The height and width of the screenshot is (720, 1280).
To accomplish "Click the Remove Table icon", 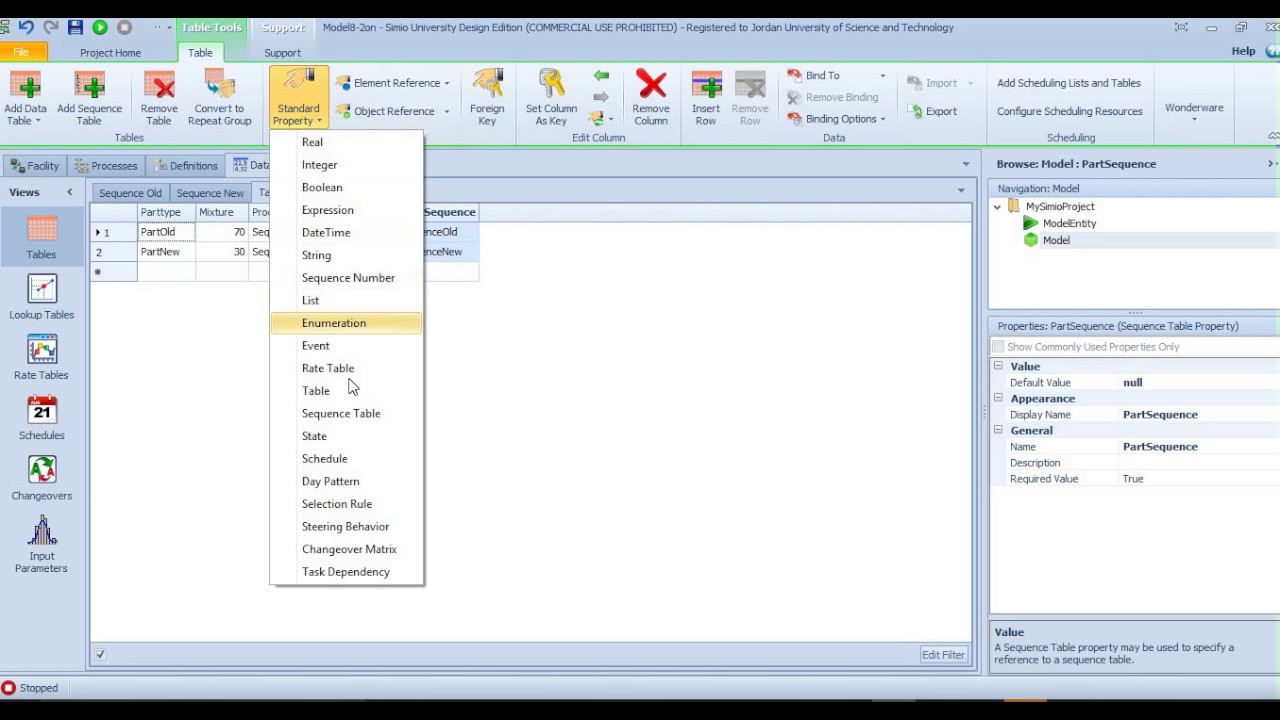I will coord(159,98).
